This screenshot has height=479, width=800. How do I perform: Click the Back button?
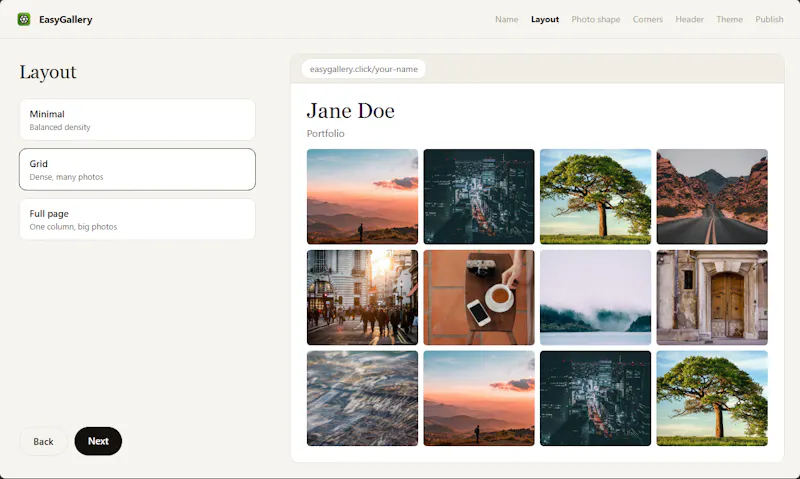[x=43, y=441]
